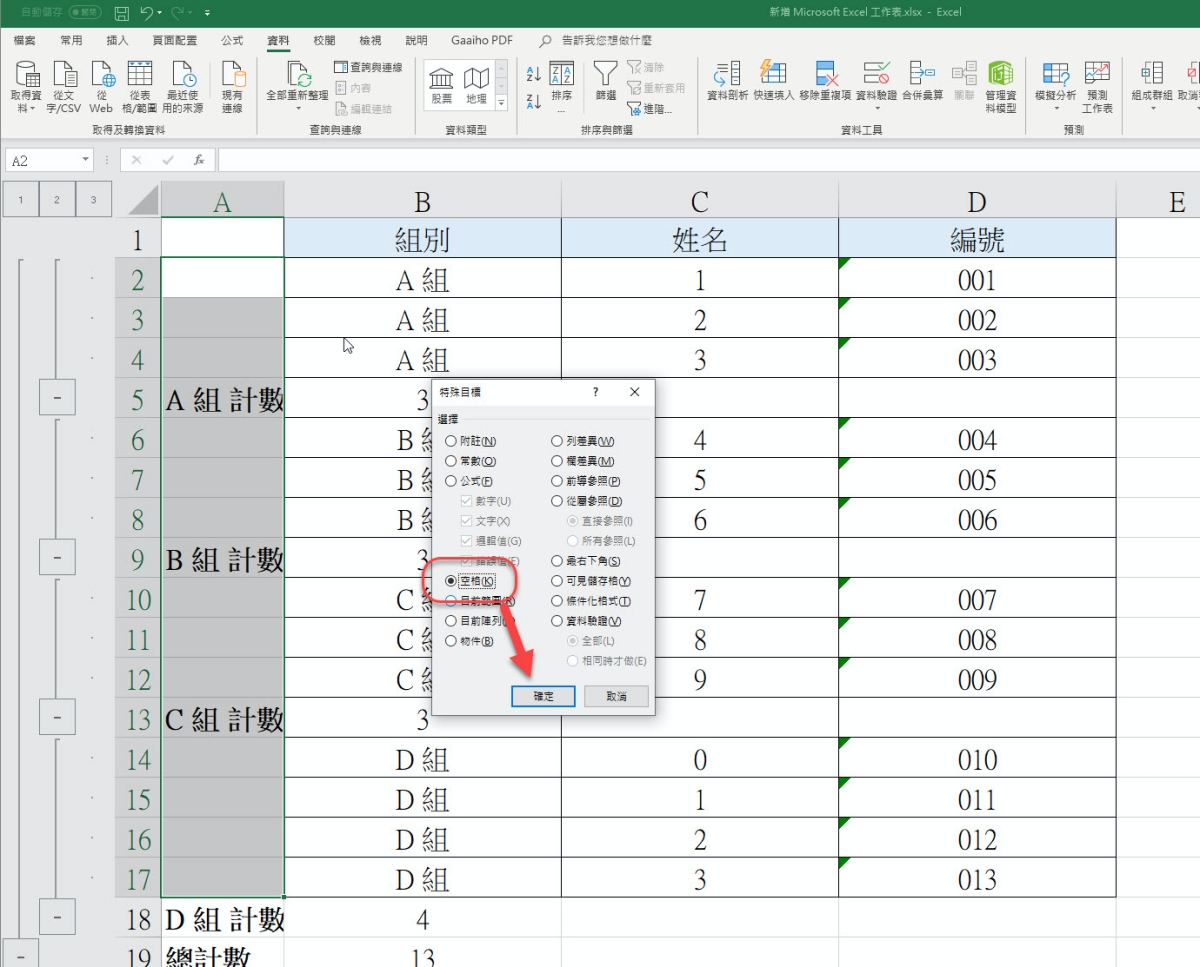Switch to the 公式 ribbon tab
Viewport: 1200px width, 967px height.
click(x=232, y=41)
